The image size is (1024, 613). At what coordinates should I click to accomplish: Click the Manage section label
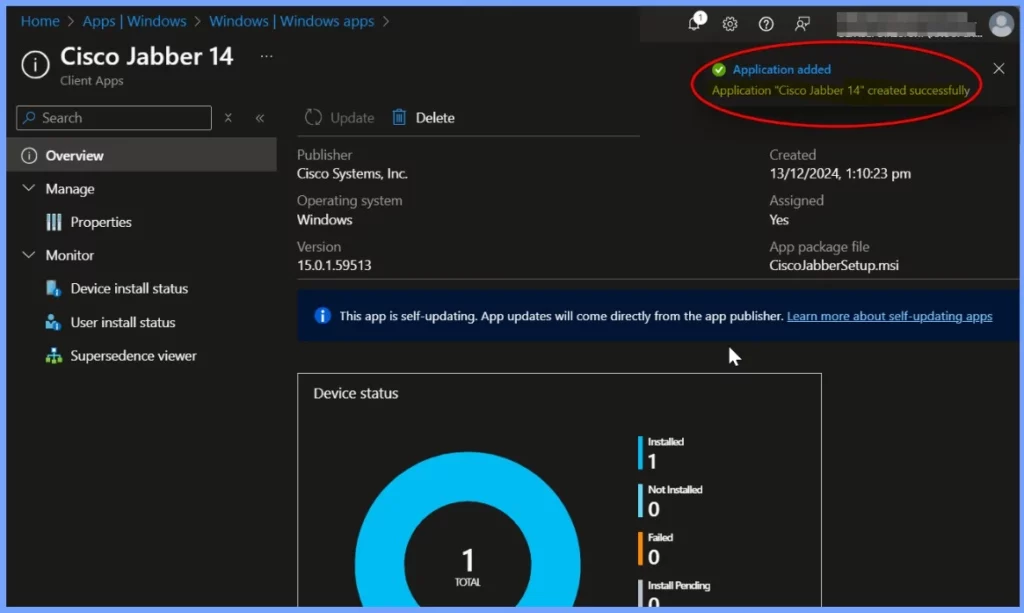(70, 189)
